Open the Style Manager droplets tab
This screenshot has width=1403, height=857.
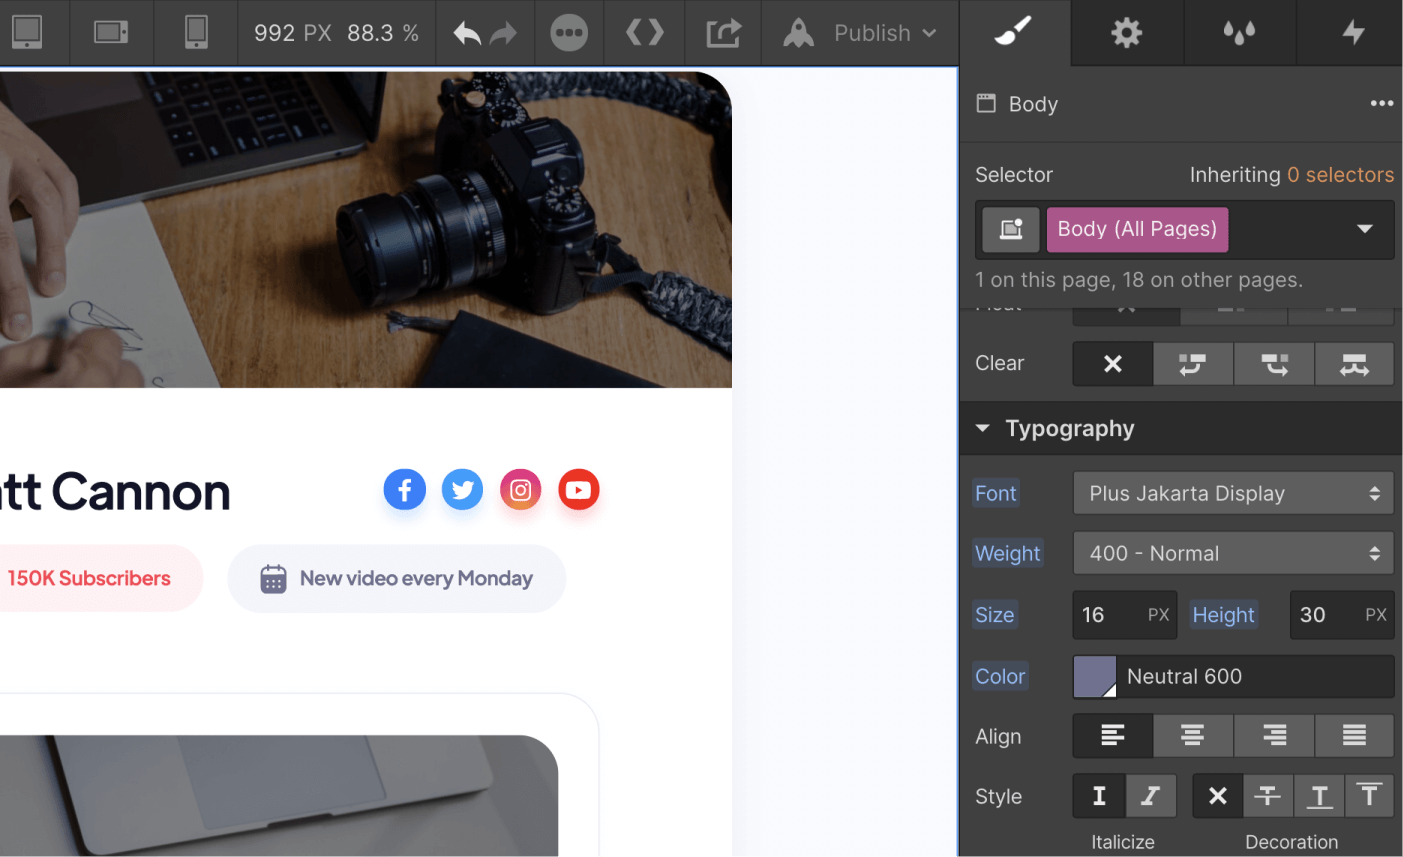tap(1240, 33)
